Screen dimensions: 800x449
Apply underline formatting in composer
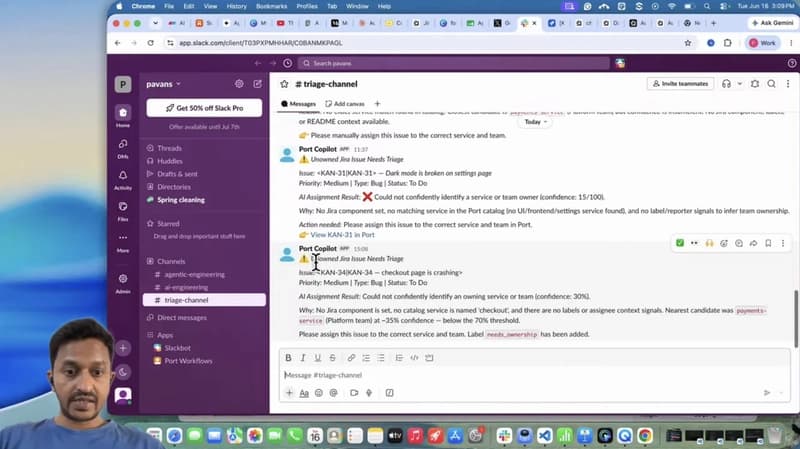(317, 358)
